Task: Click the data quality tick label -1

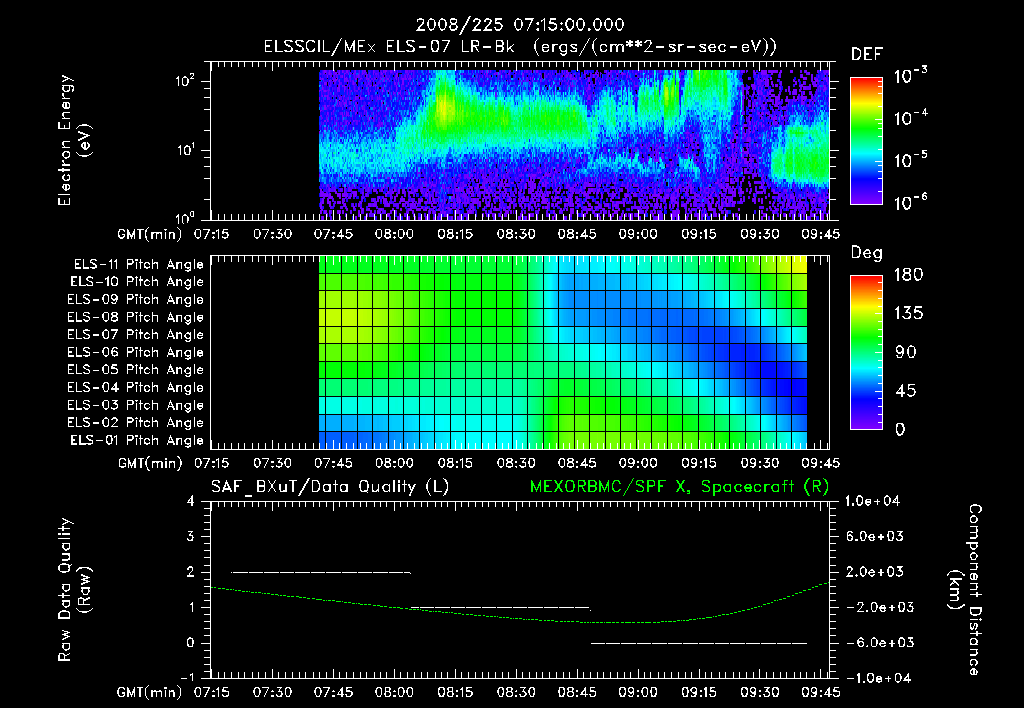Action: click(187, 677)
